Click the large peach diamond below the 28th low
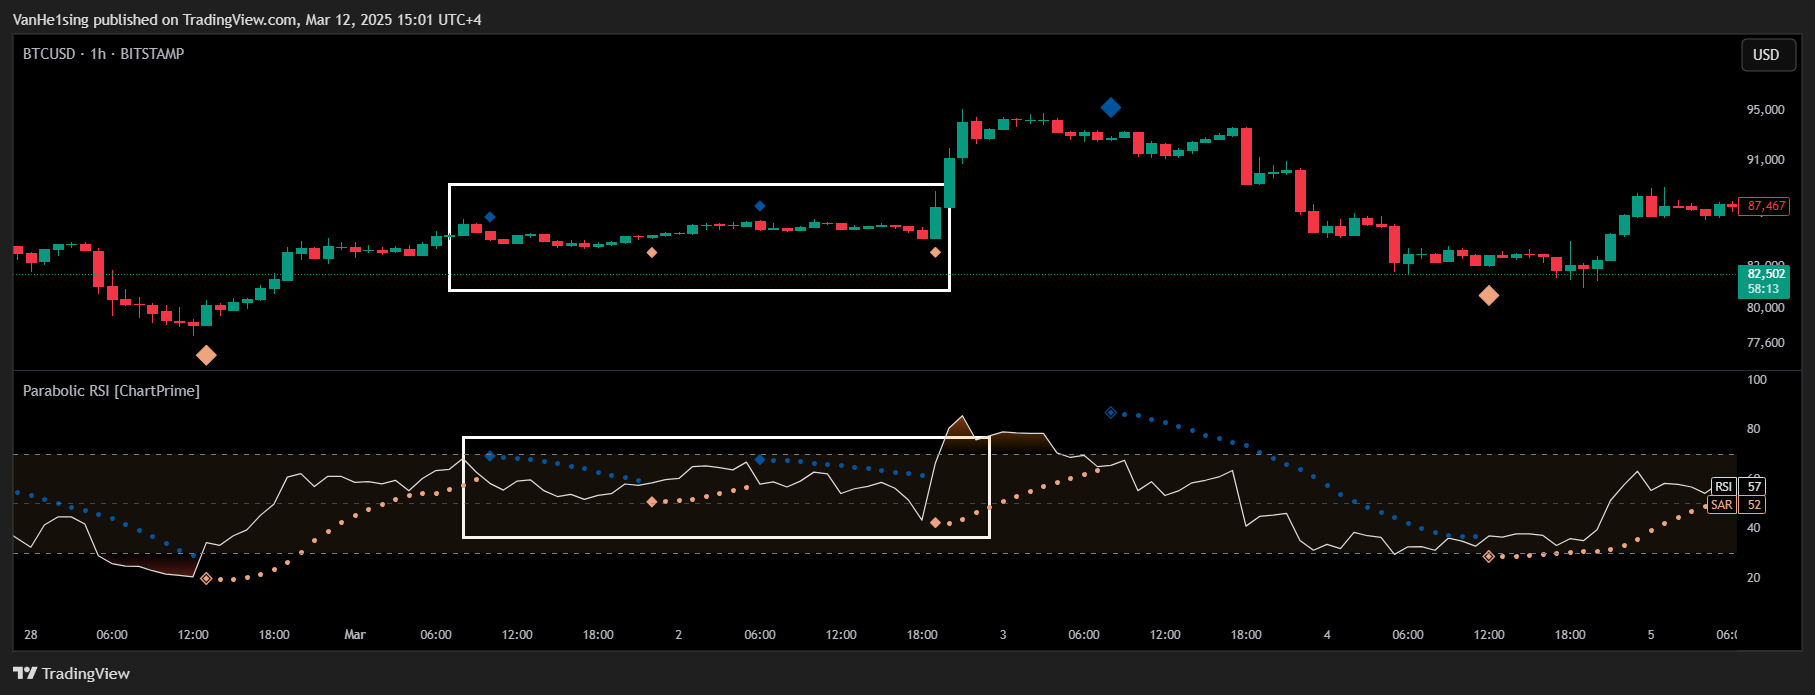 coord(206,355)
